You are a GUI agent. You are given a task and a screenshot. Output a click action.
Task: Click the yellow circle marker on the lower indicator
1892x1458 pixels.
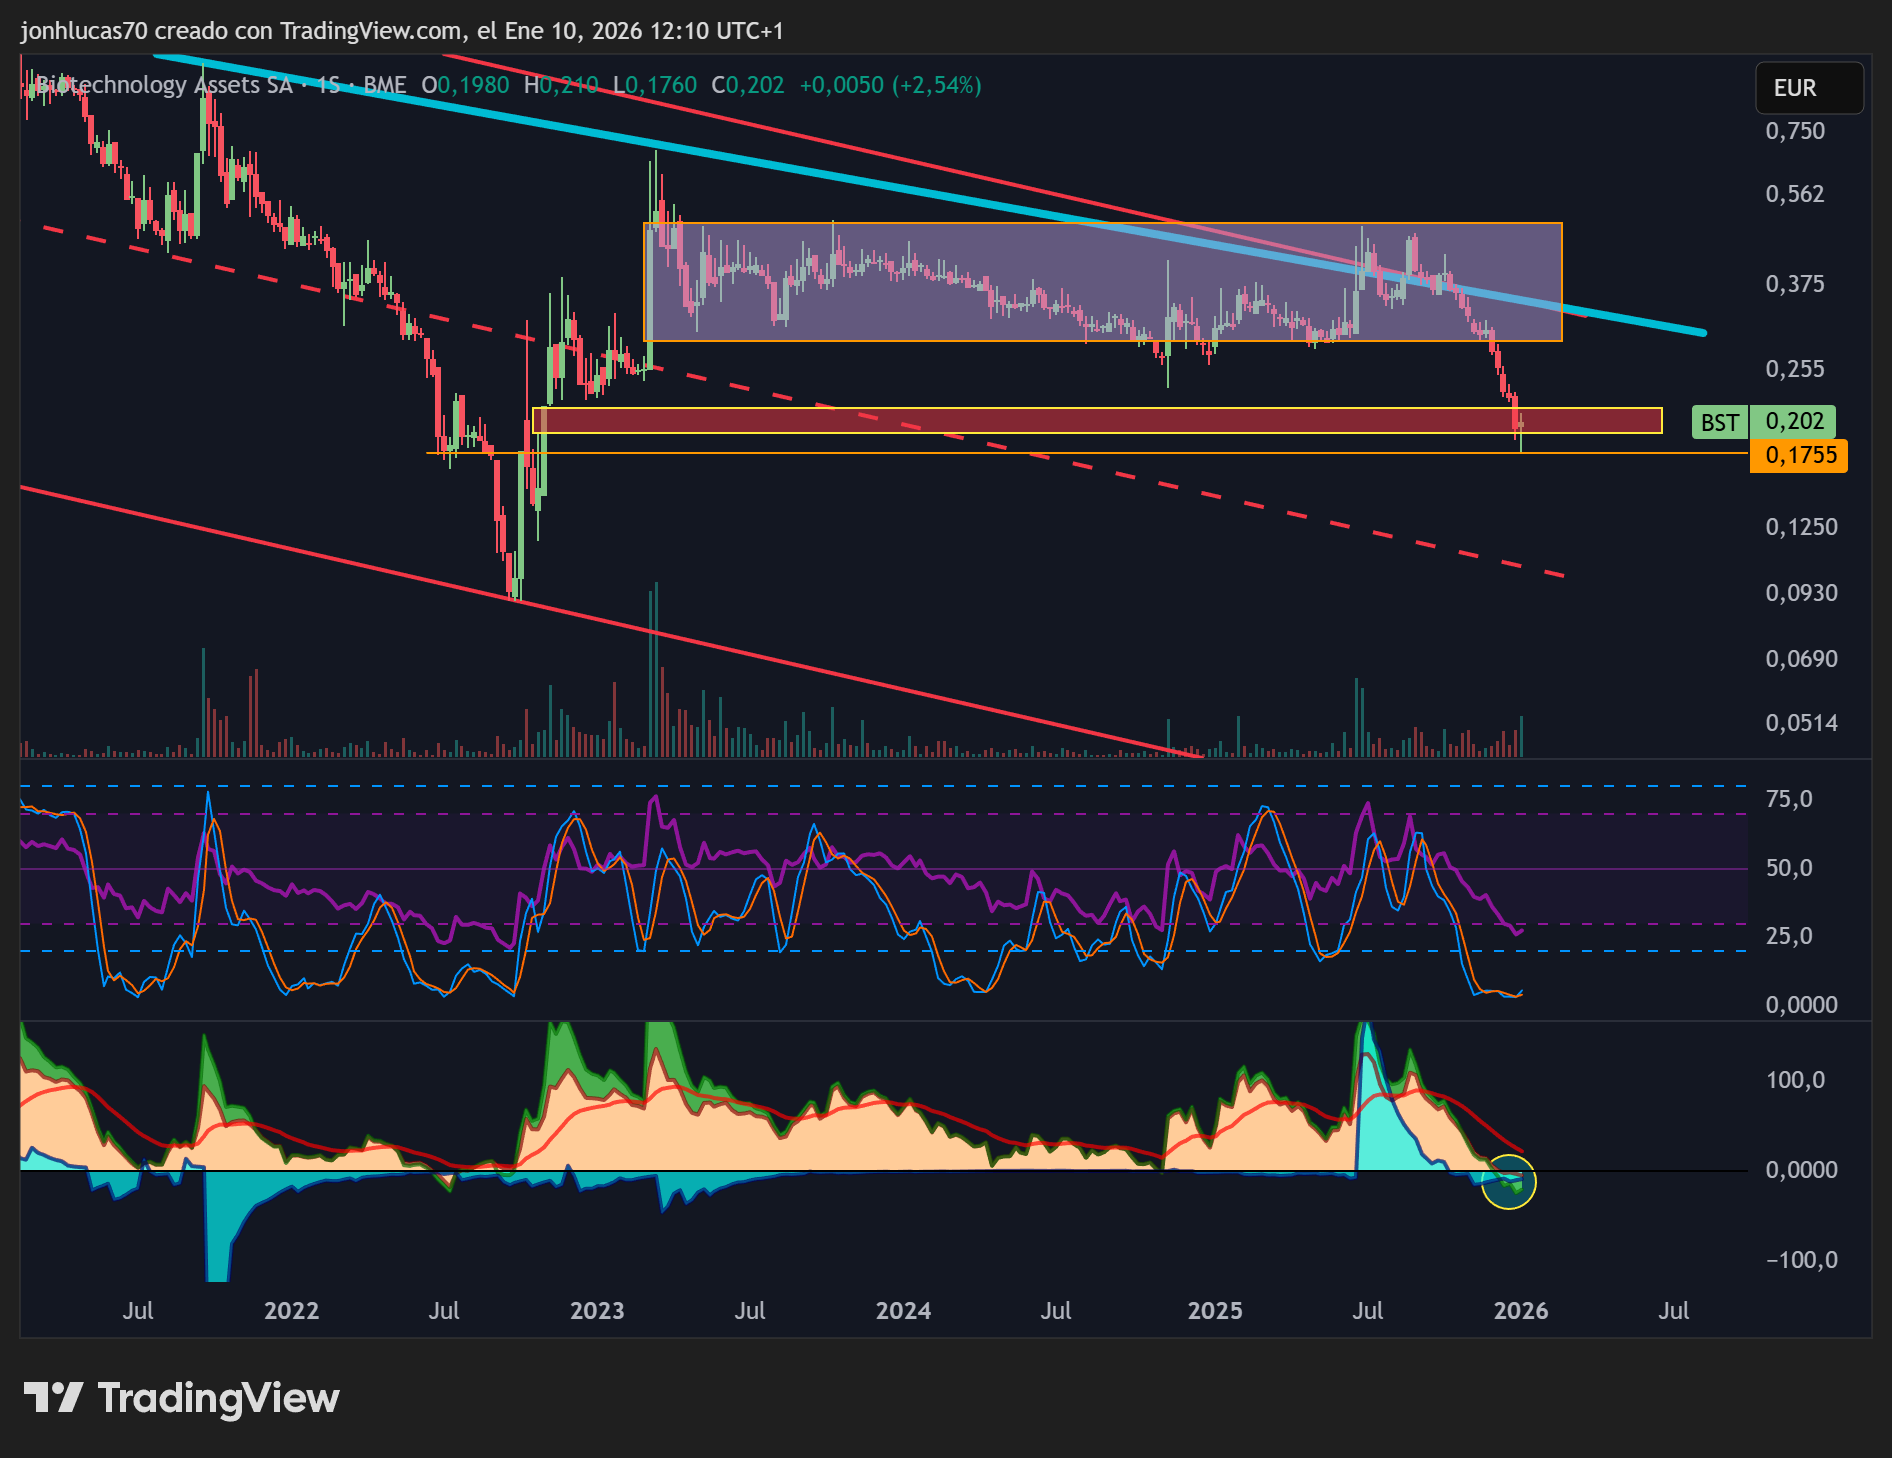tap(1508, 1182)
